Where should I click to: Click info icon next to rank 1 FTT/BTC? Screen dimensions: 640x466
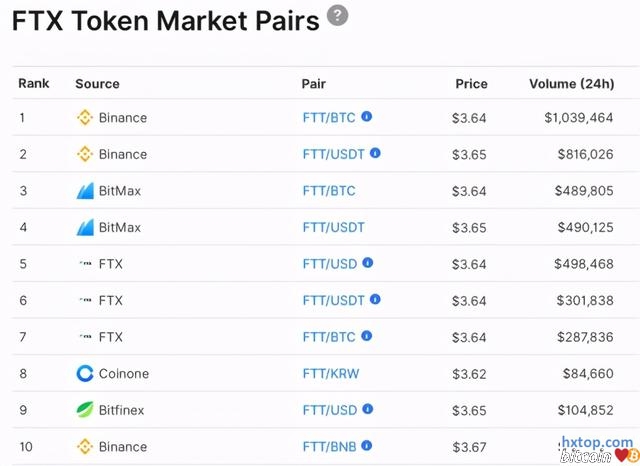click(367, 117)
